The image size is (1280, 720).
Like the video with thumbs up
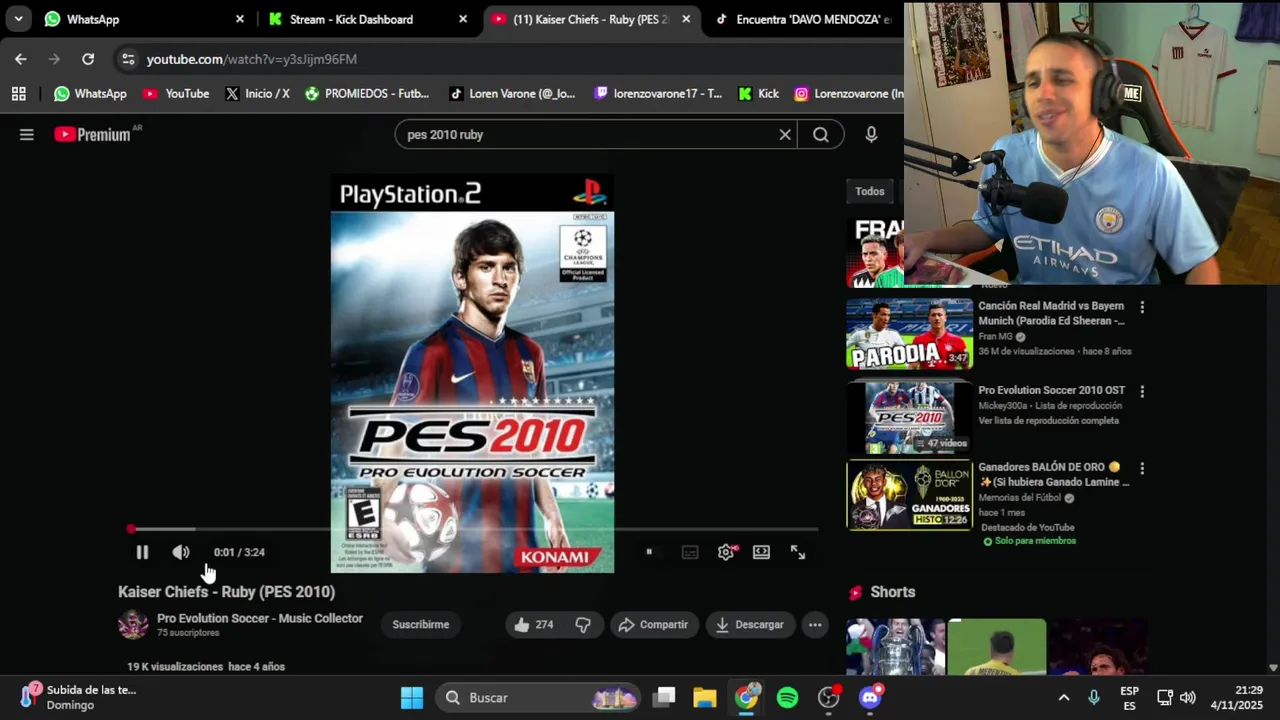tap(534, 625)
